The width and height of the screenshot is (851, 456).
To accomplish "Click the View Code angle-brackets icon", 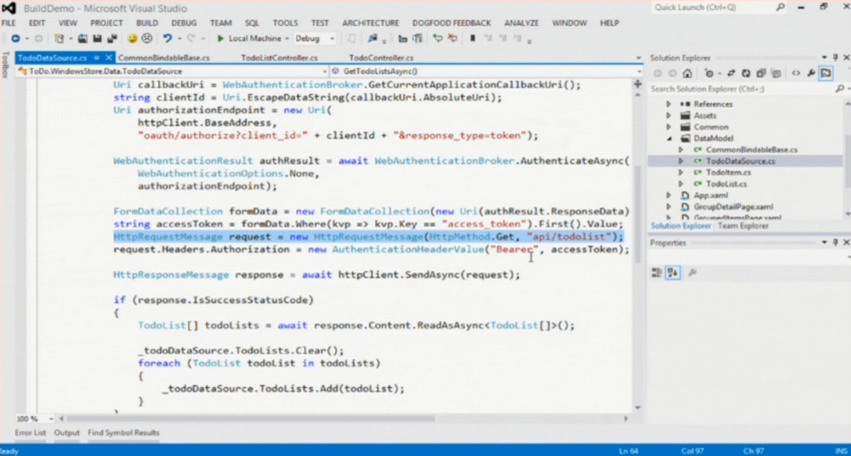I will [796, 73].
